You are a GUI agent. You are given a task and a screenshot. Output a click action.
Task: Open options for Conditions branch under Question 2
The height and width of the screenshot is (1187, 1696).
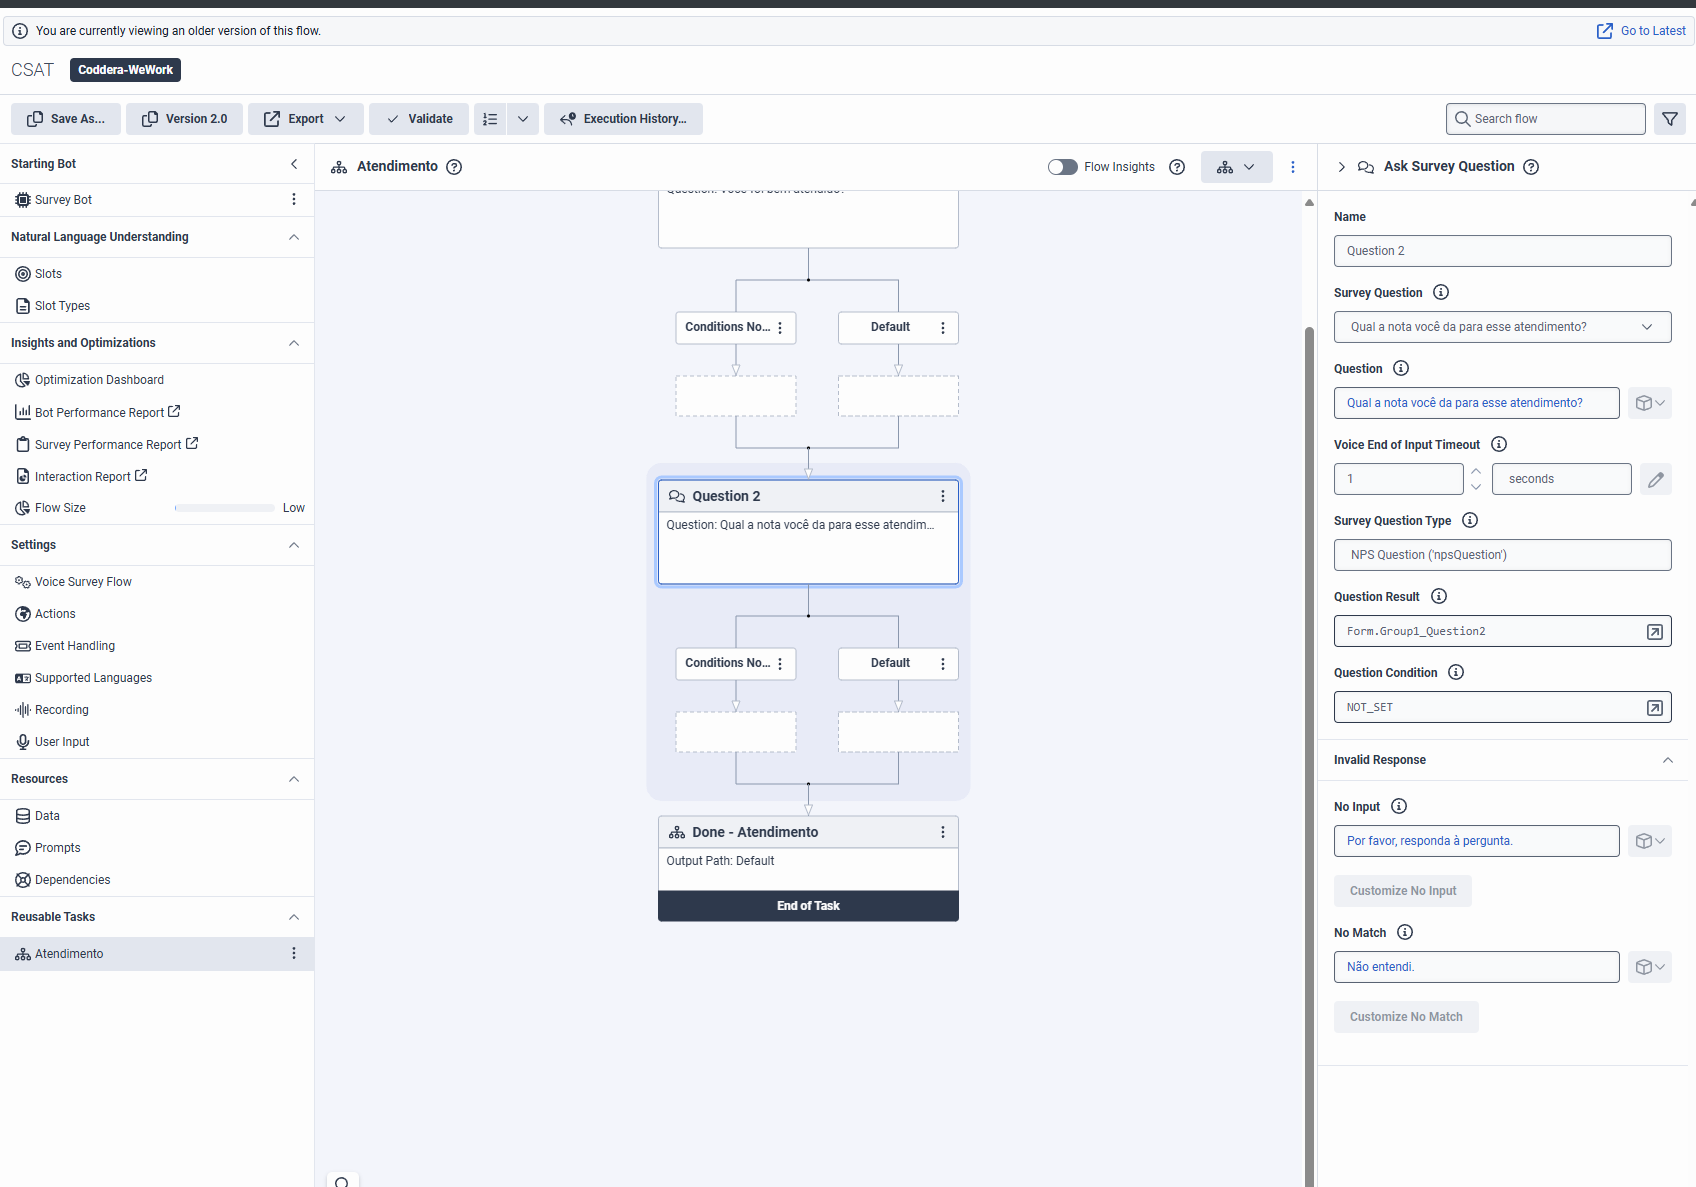click(x=781, y=663)
